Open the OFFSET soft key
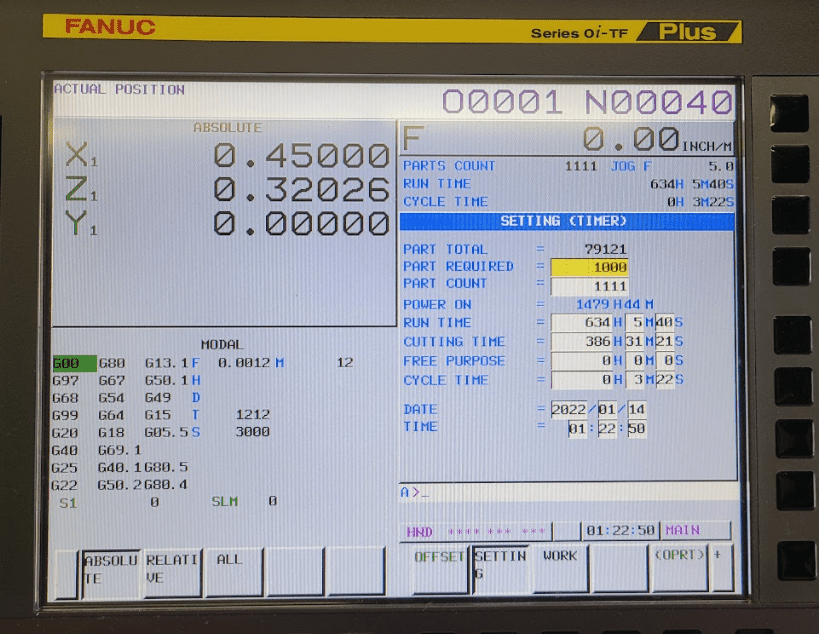This screenshot has width=819, height=634. tap(439, 570)
